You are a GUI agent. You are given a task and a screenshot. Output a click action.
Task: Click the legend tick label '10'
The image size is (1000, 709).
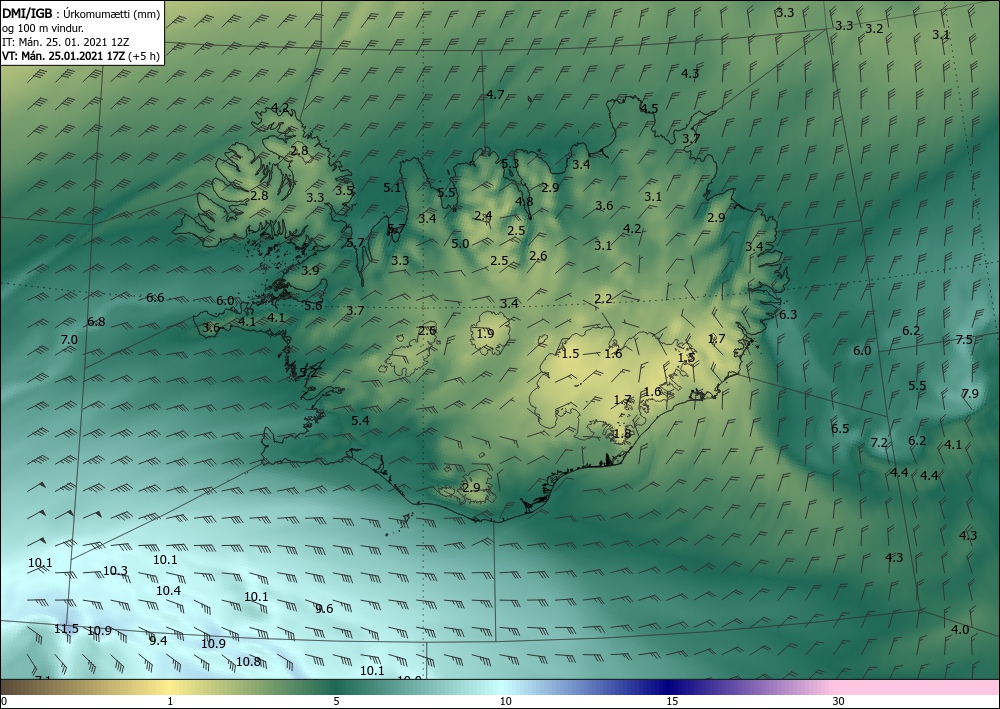[x=505, y=702]
